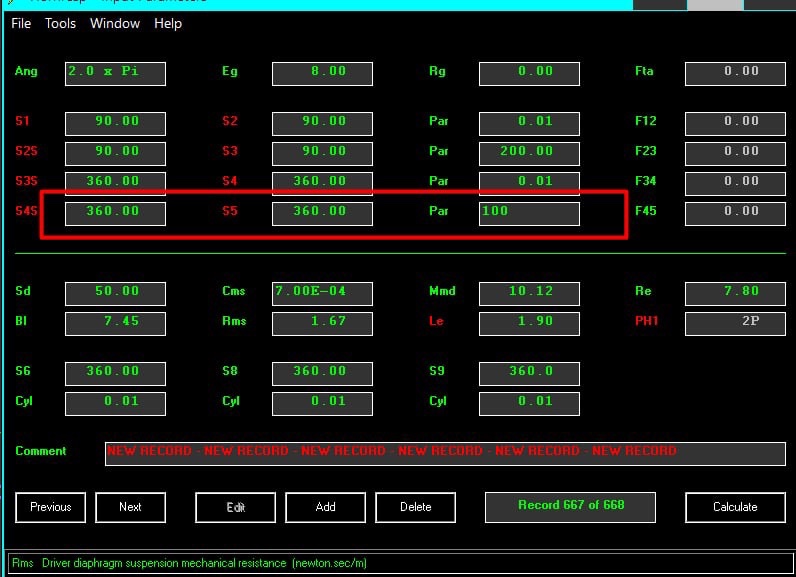
Task: Advance to the Next record
Action: click(130, 507)
